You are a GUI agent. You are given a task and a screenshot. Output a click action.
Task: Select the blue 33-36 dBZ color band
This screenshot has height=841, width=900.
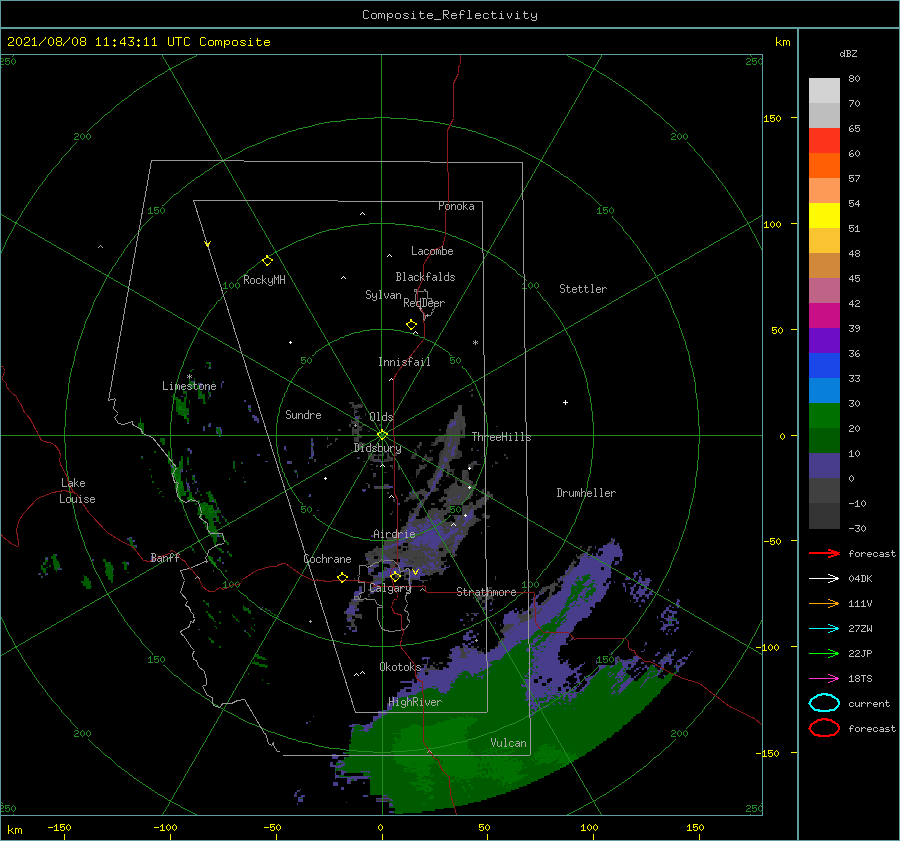[824, 366]
